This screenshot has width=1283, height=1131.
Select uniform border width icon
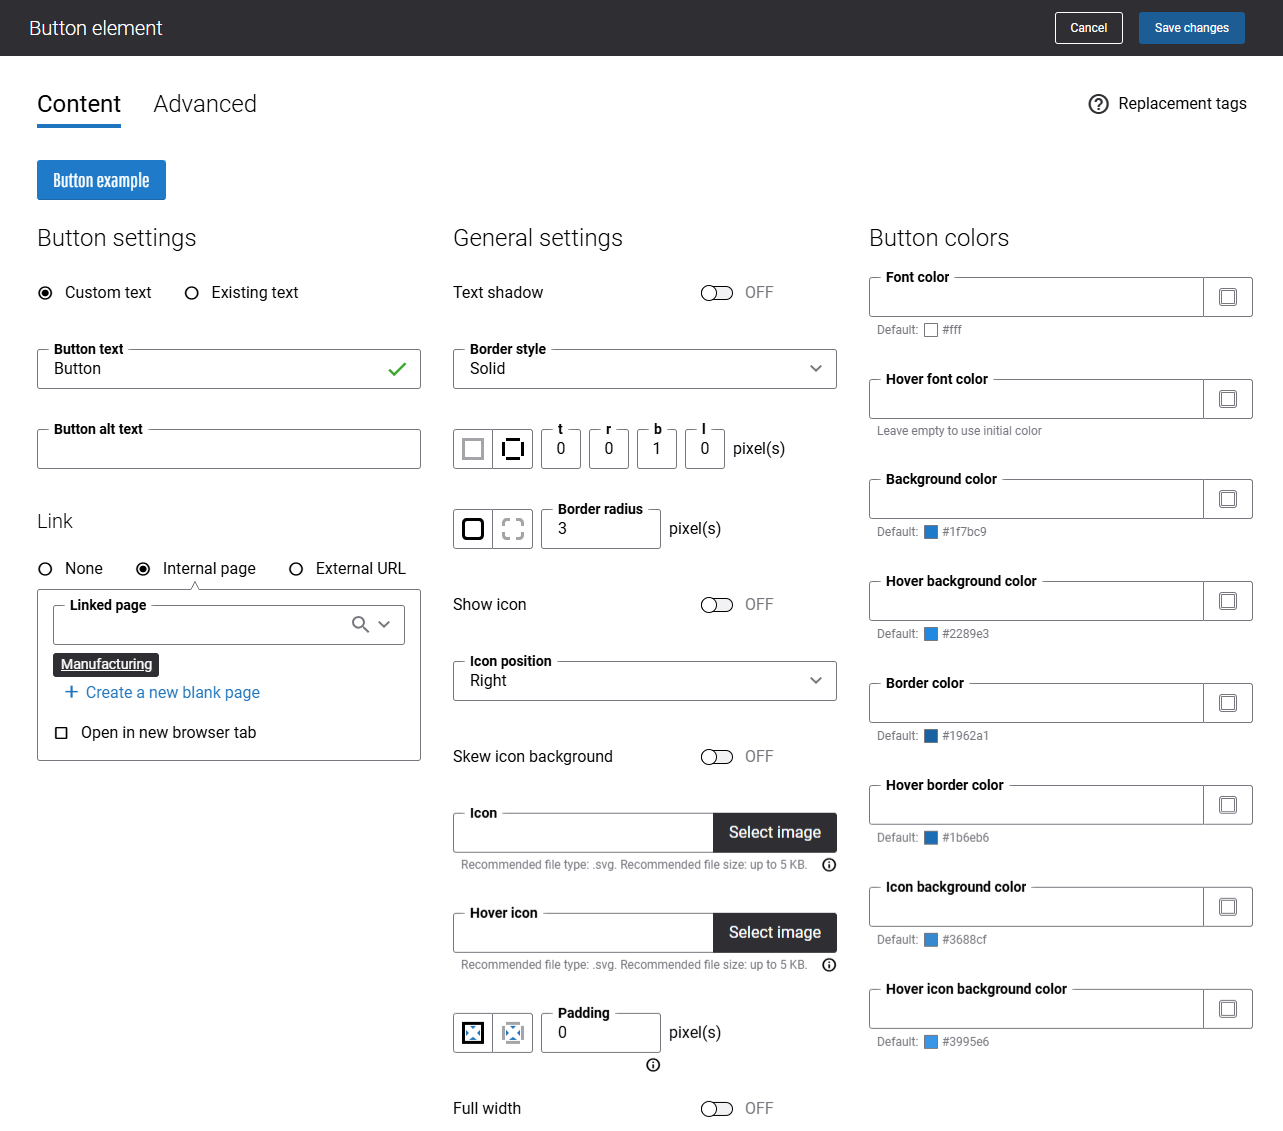(473, 449)
